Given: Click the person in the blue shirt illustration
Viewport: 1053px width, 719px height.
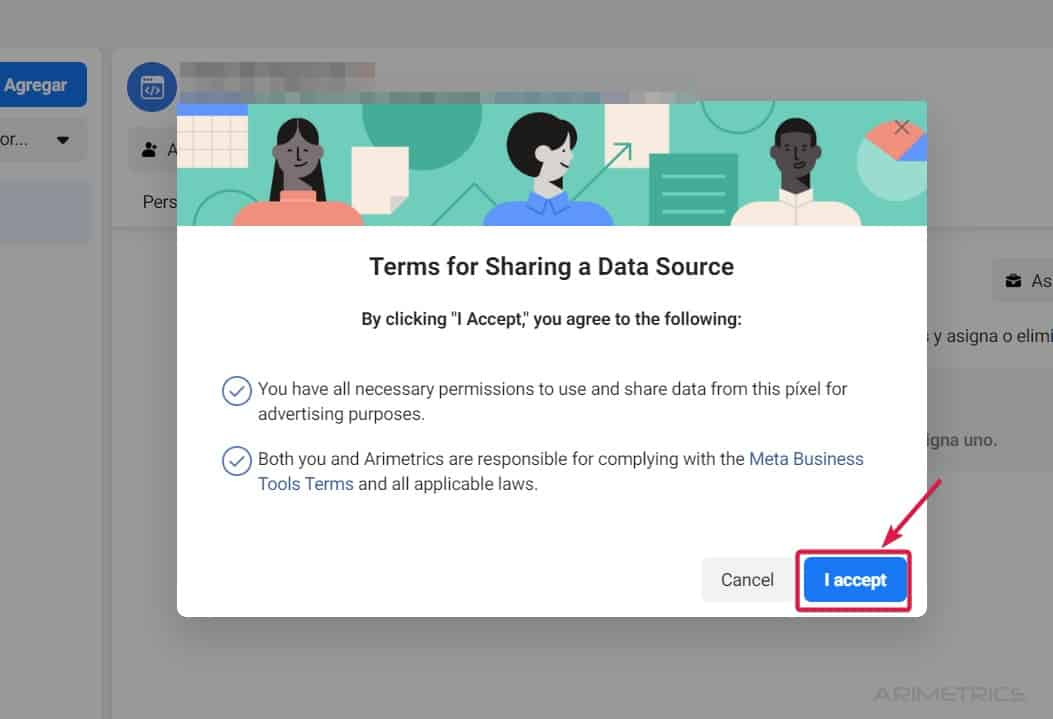Looking at the screenshot, I should (547, 169).
